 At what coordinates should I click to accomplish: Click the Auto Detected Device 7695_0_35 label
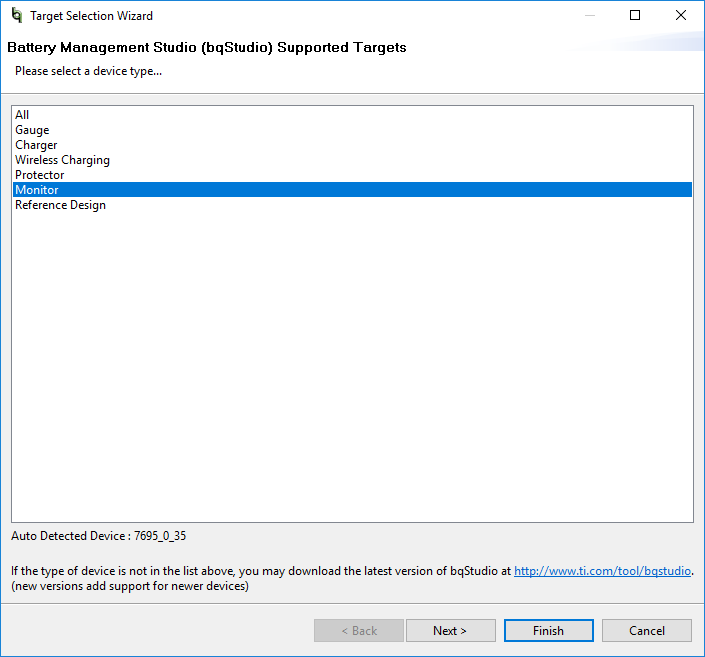click(98, 536)
